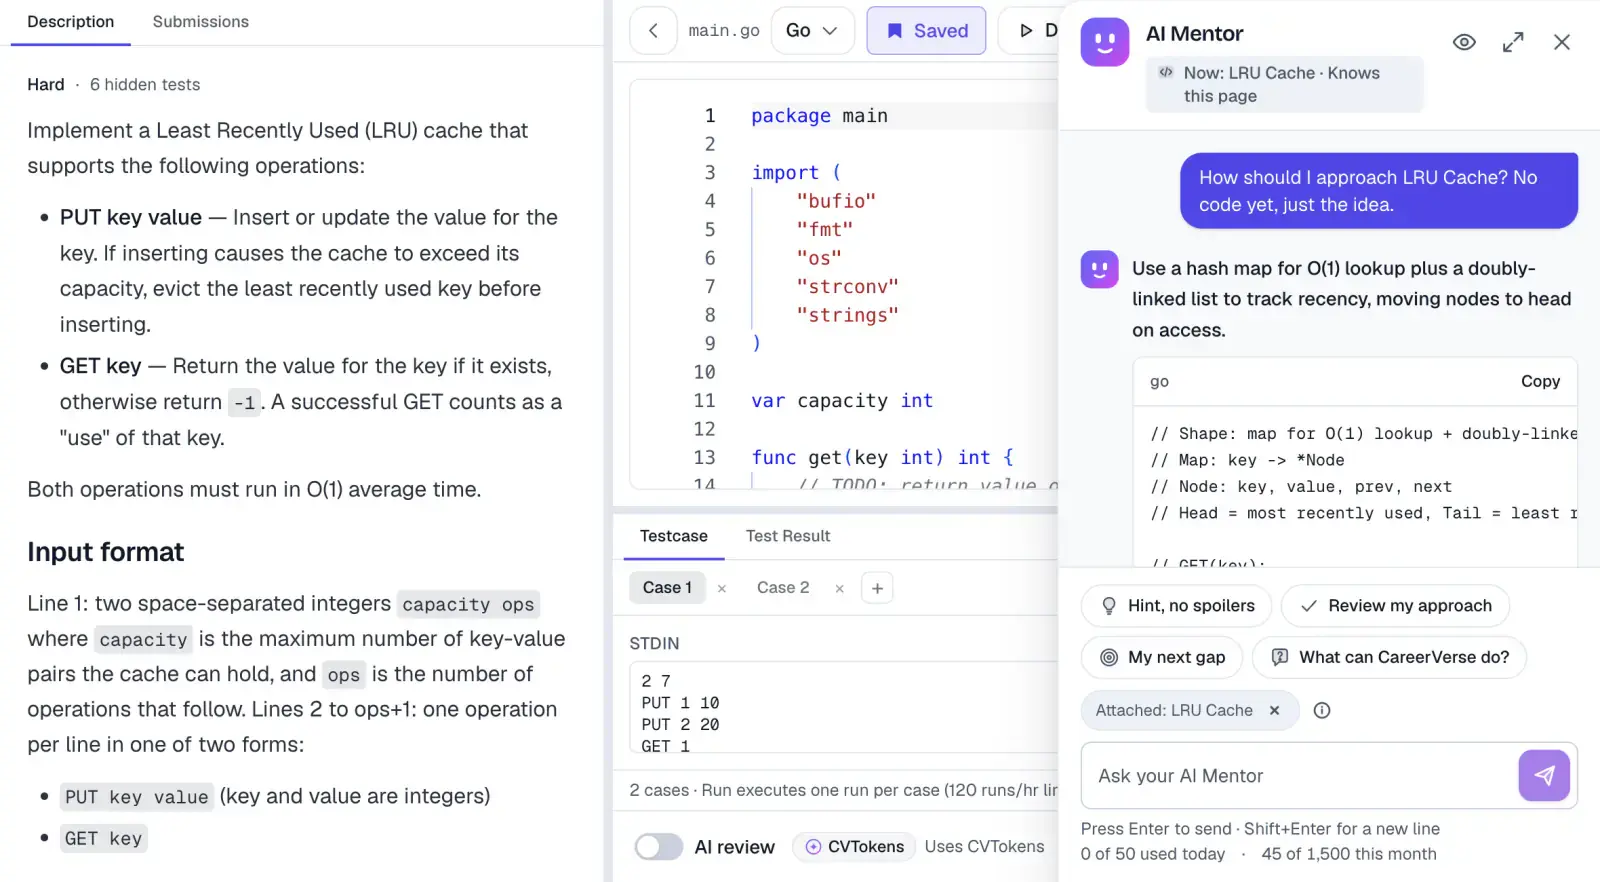Toggle the AI Mentor eye visibility icon
The image size is (1600, 882).
[x=1464, y=42]
